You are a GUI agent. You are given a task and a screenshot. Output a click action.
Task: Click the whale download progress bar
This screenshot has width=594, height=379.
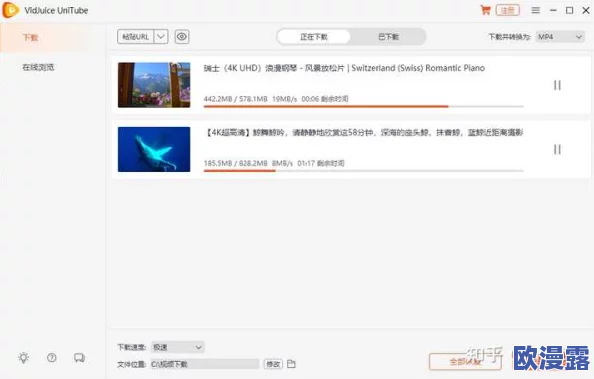tap(364, 171)
